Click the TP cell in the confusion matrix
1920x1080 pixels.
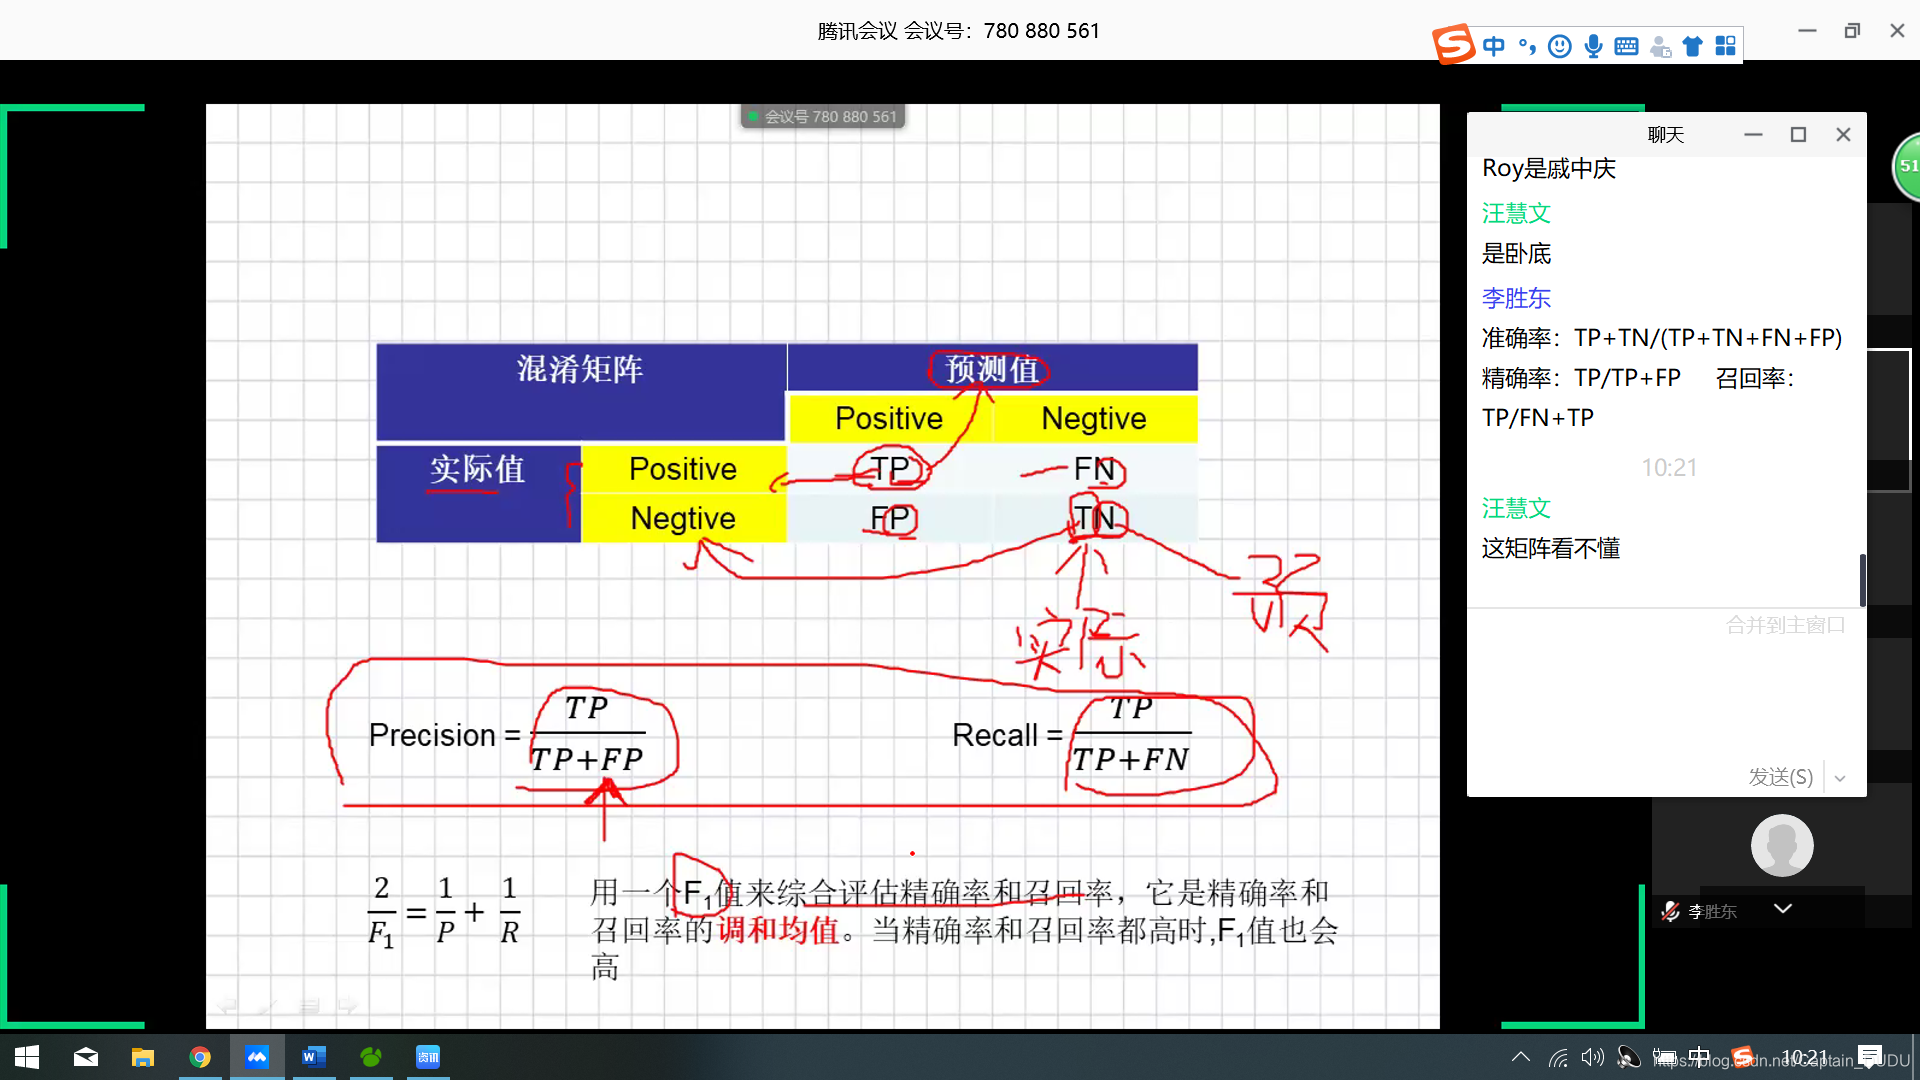[x=889, y=469]
